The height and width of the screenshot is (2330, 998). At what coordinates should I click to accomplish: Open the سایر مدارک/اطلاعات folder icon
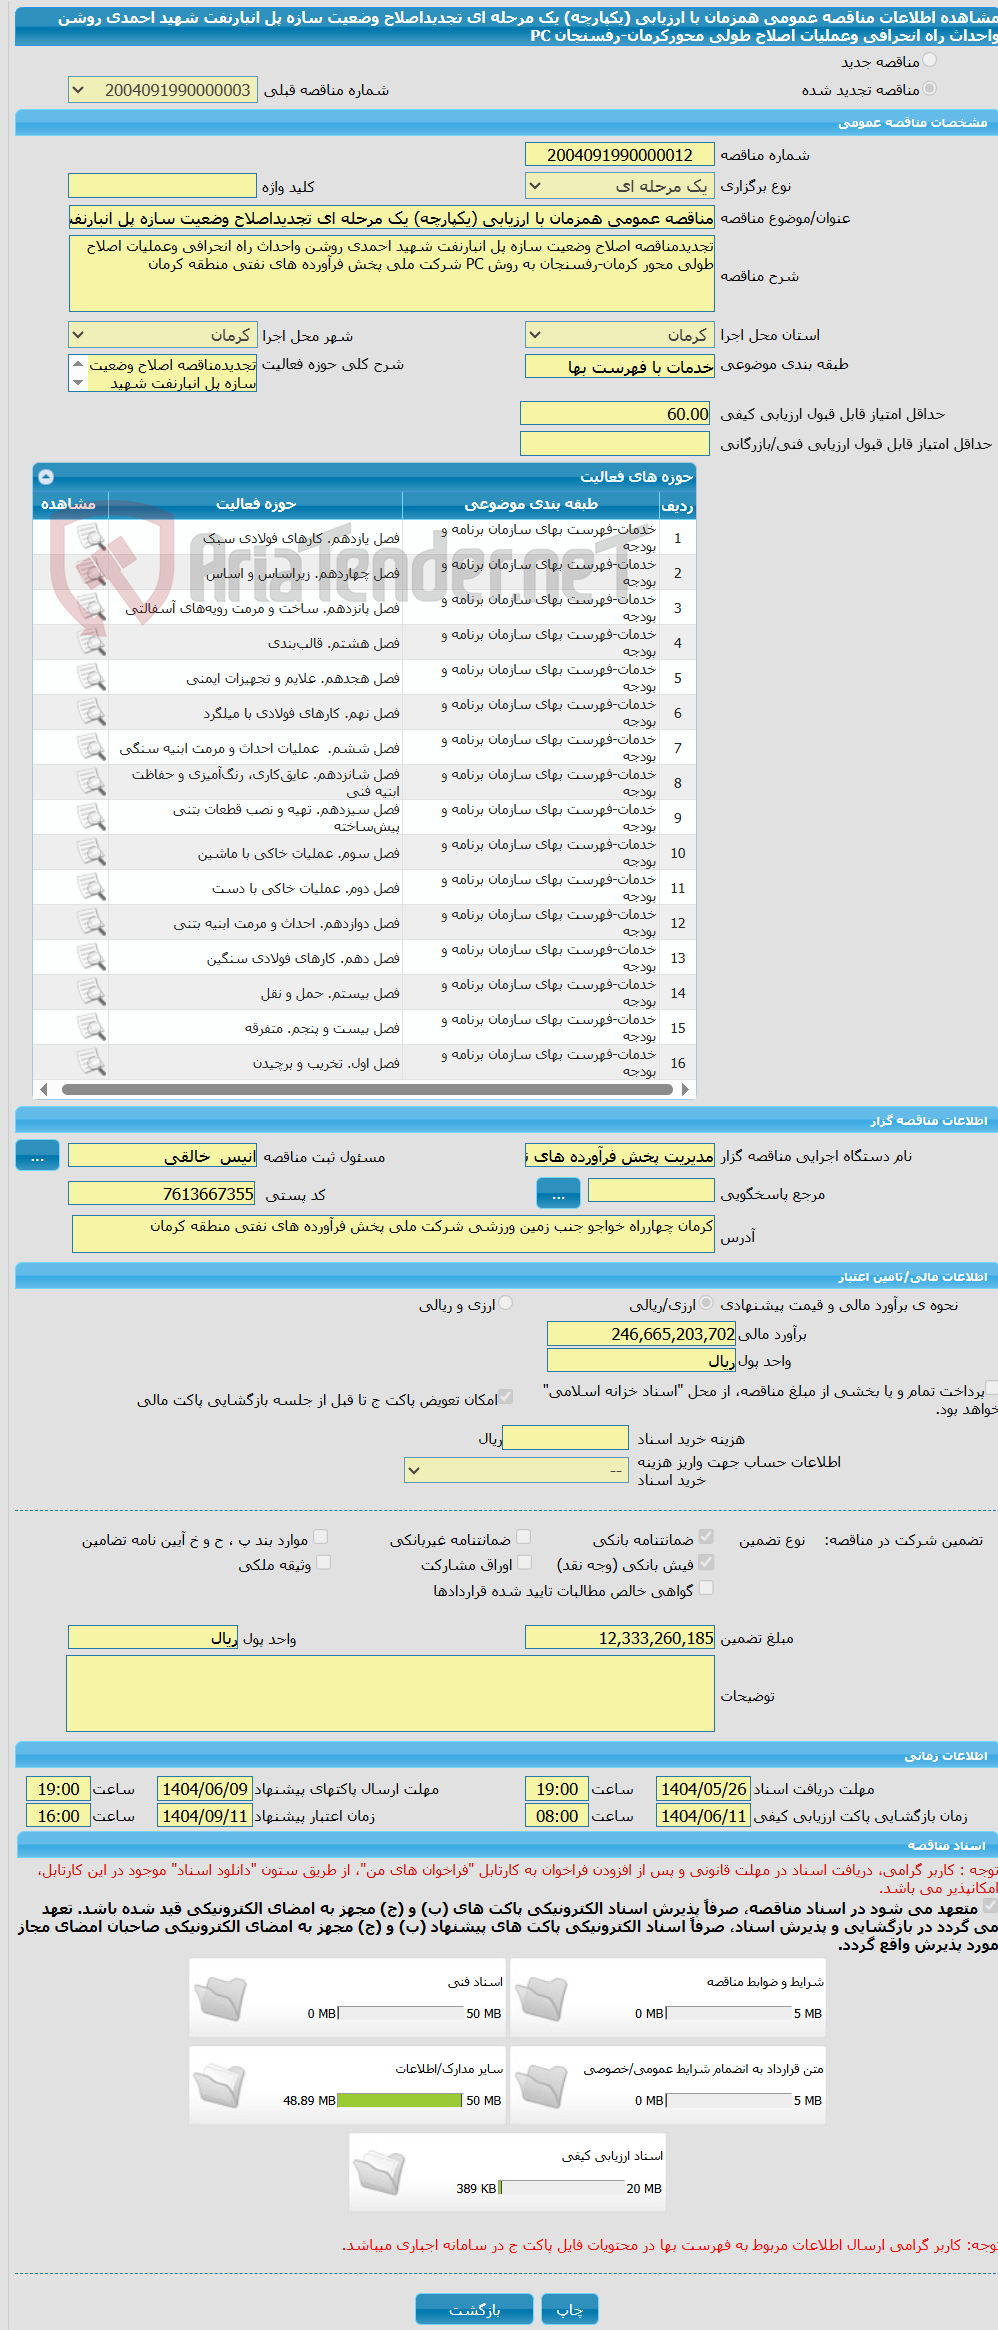(220, 2086)
